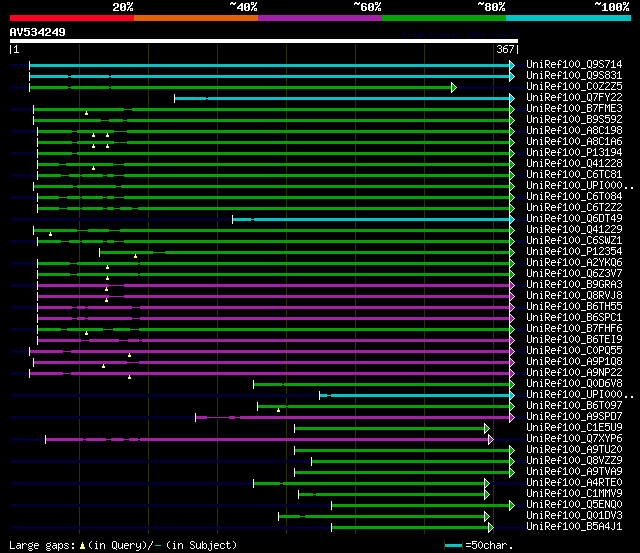Select the UniRef100_C1E5U9 label
The image size is (640, 553).
tap(574, 428)
